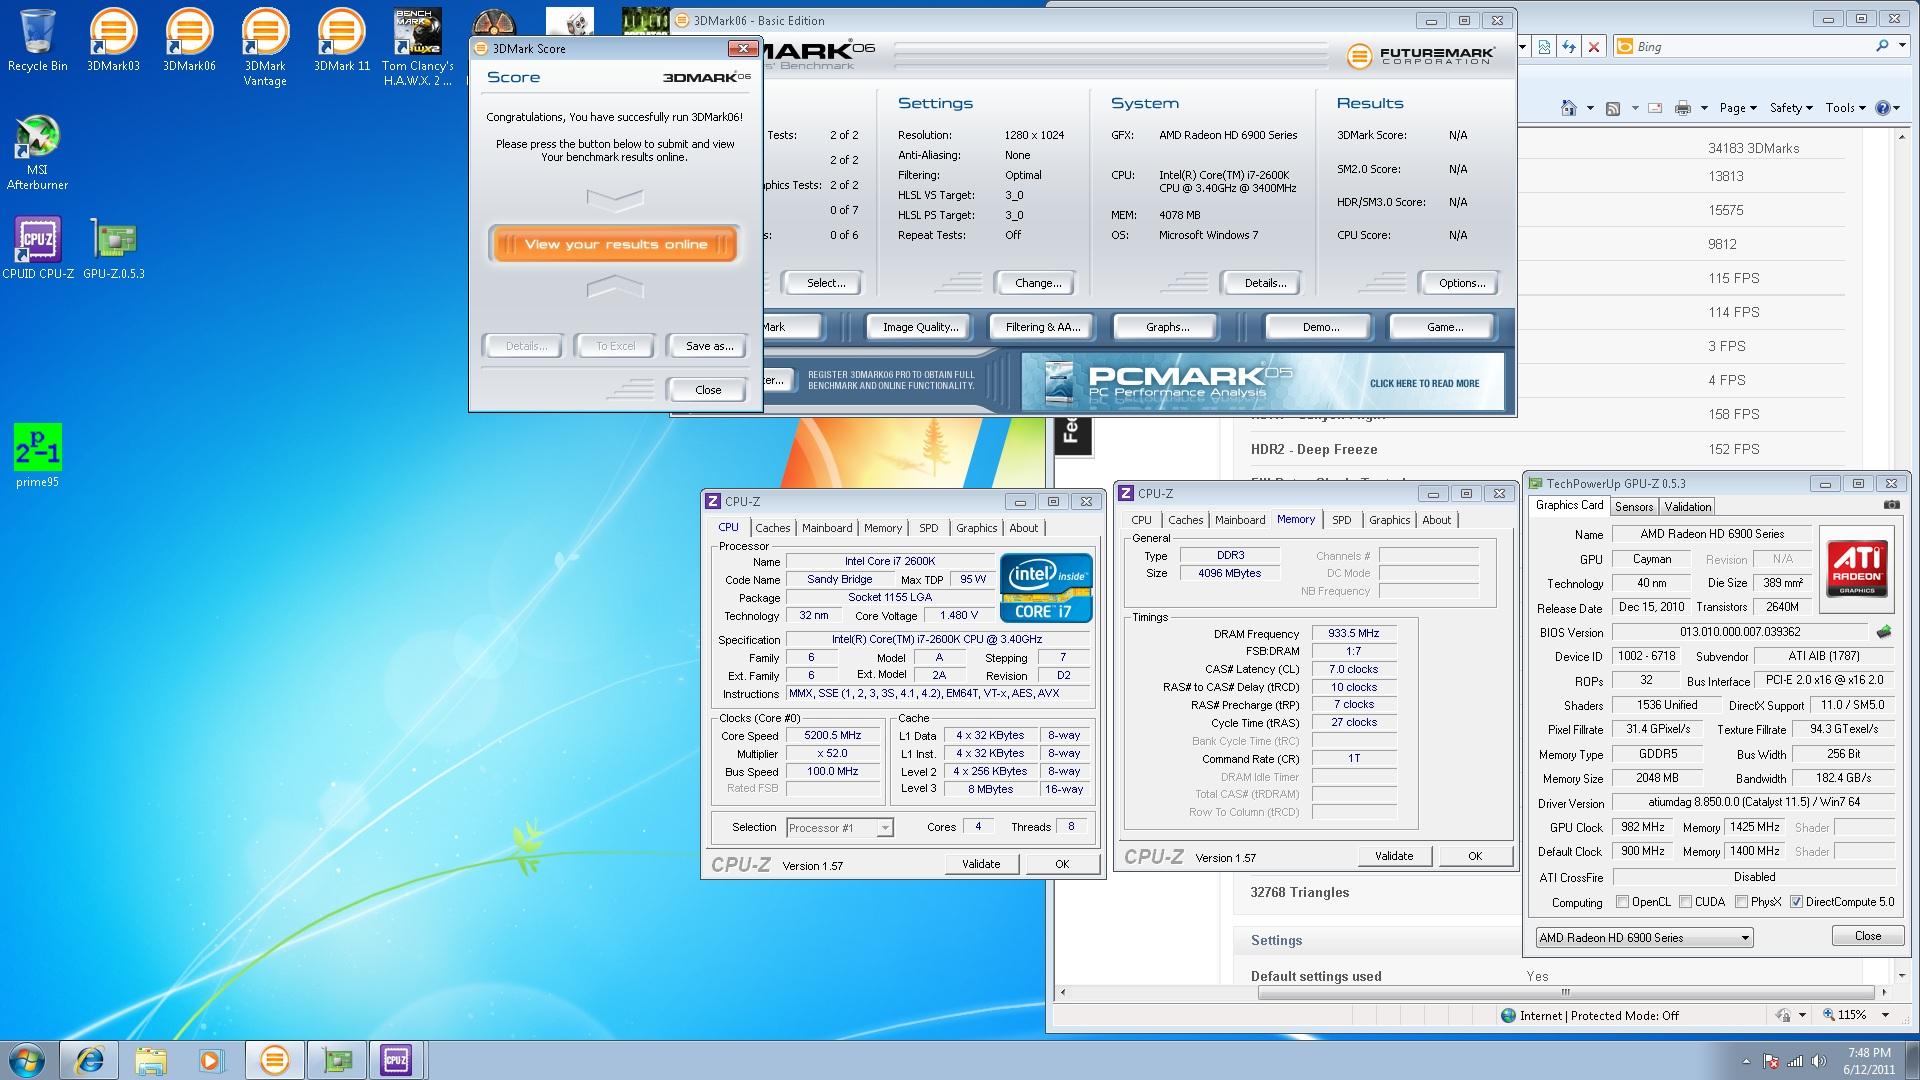Click the Print icon in browser toolbar
The height and width of the screenshot is (1080, 1920).
coord(1683,108)
